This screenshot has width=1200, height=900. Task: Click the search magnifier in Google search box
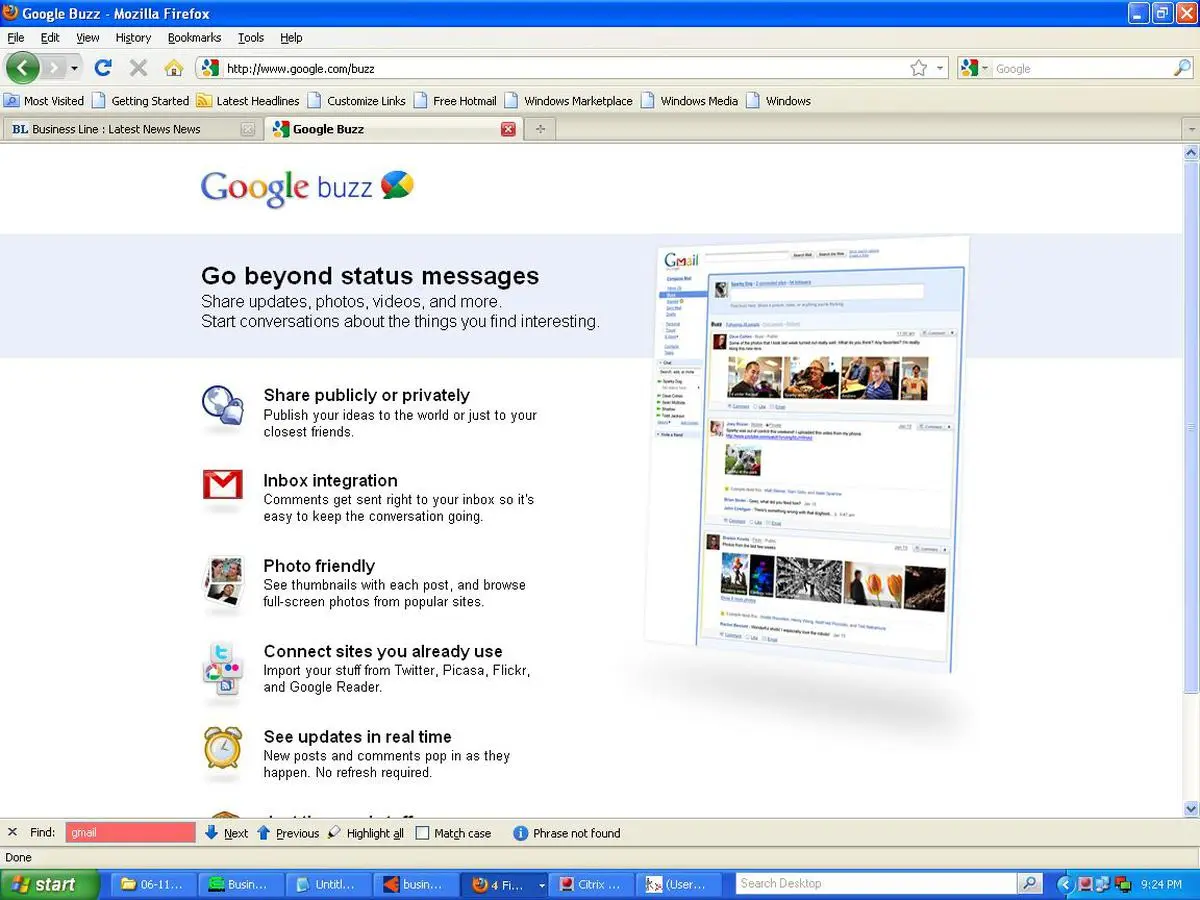click(1182, 68)
